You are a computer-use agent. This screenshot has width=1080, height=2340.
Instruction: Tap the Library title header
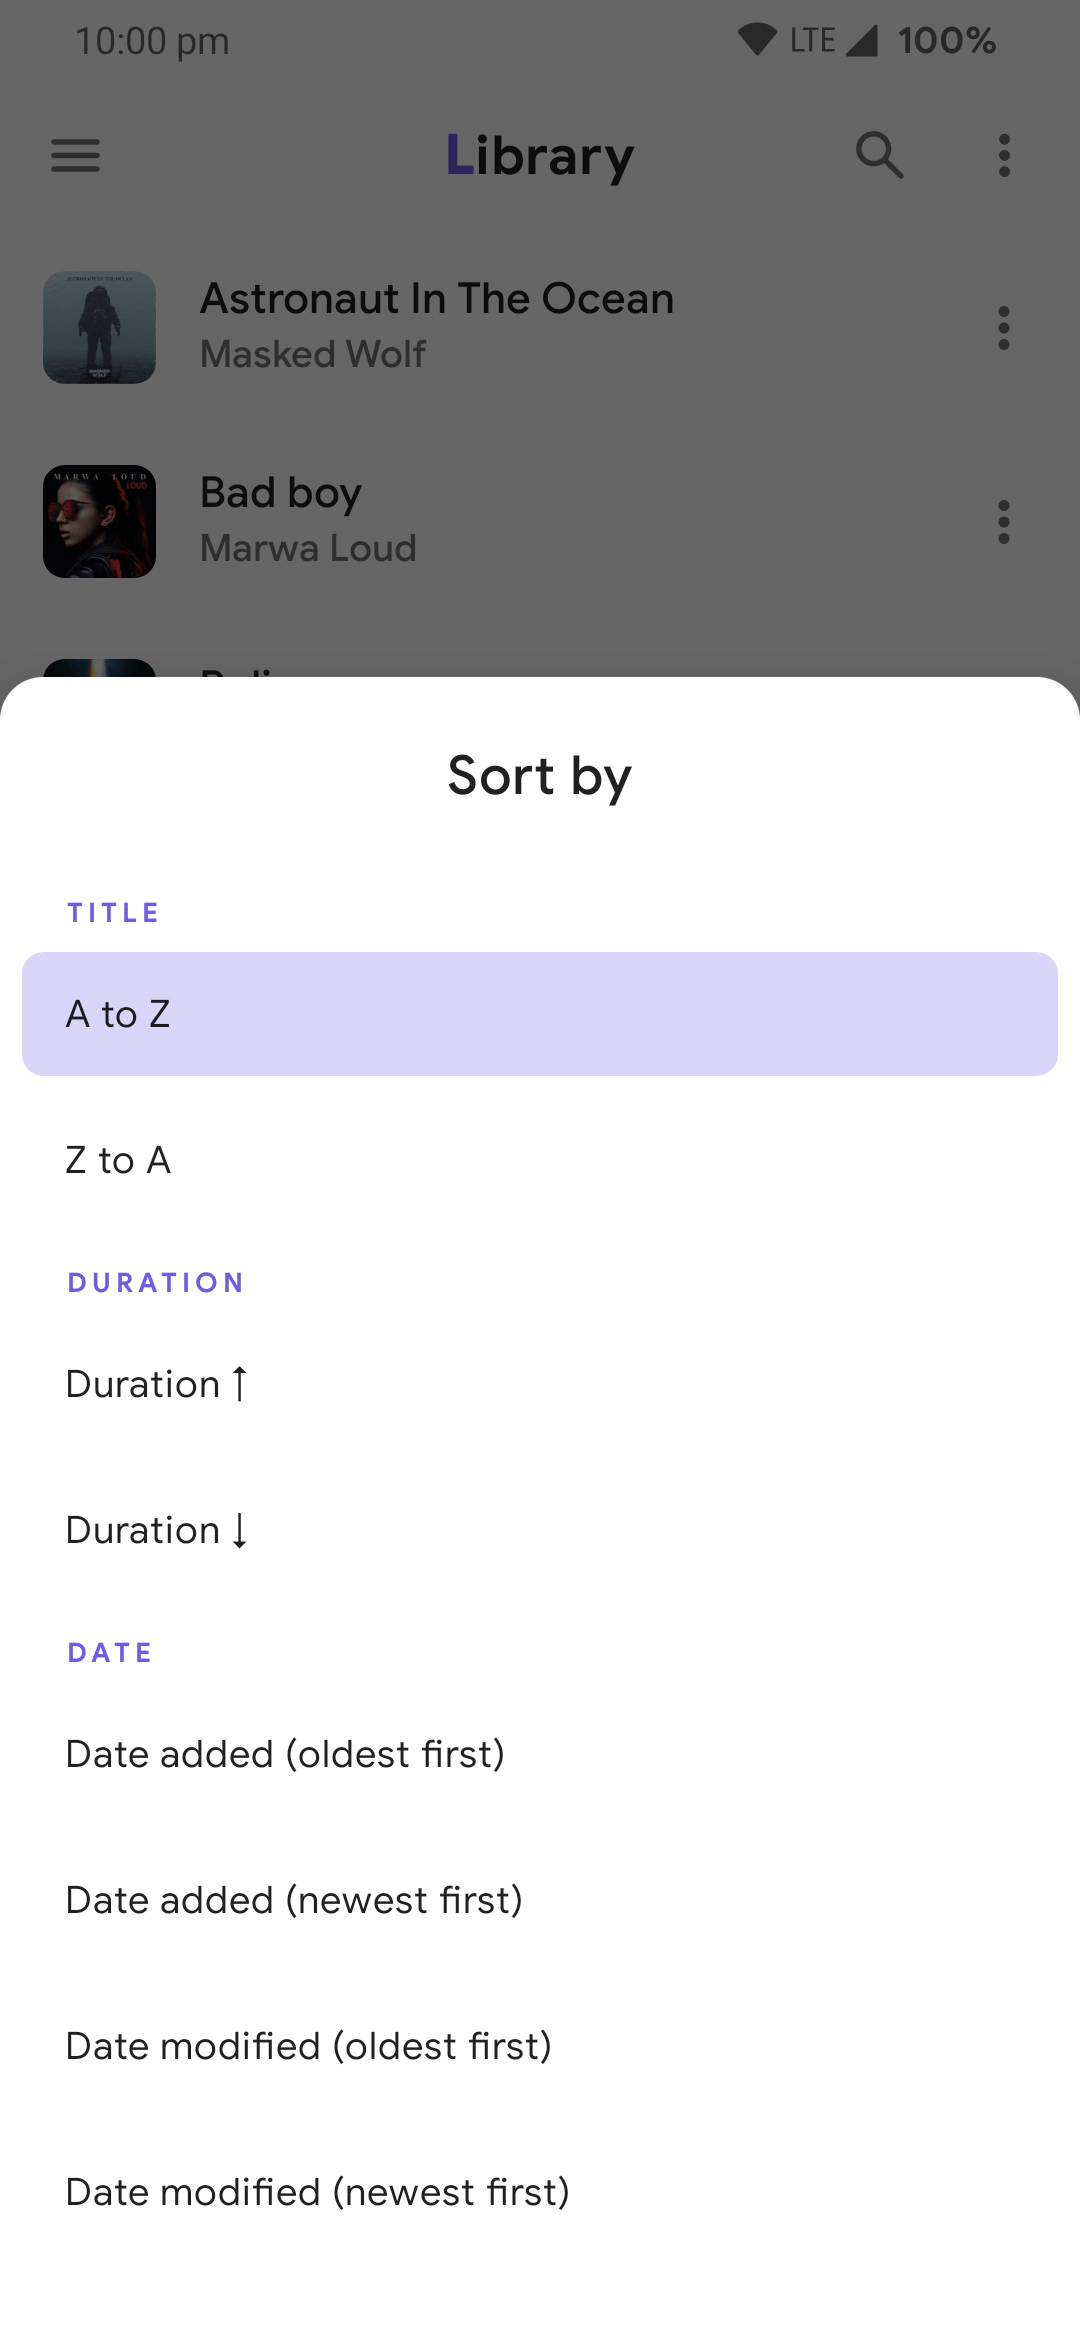pyautogui.click(x=540, y=156)
